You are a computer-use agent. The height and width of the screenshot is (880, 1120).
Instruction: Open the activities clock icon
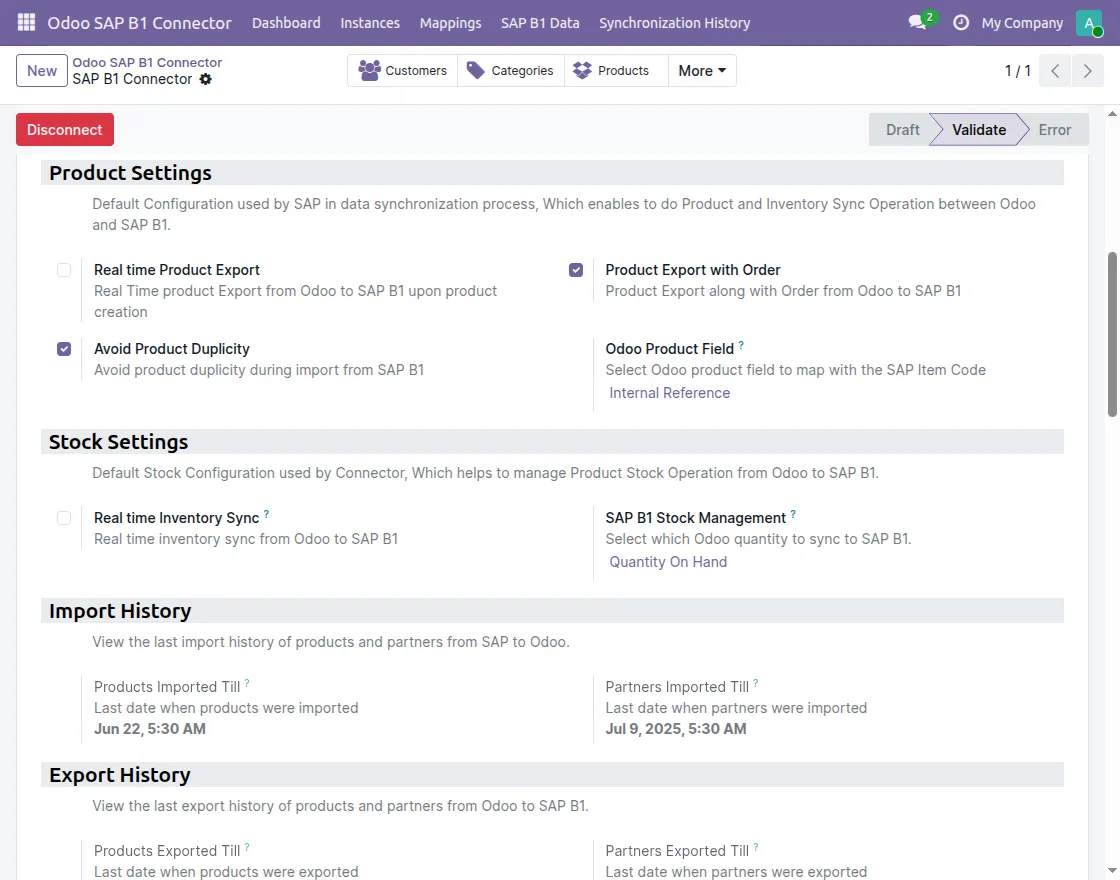[961, 23]
